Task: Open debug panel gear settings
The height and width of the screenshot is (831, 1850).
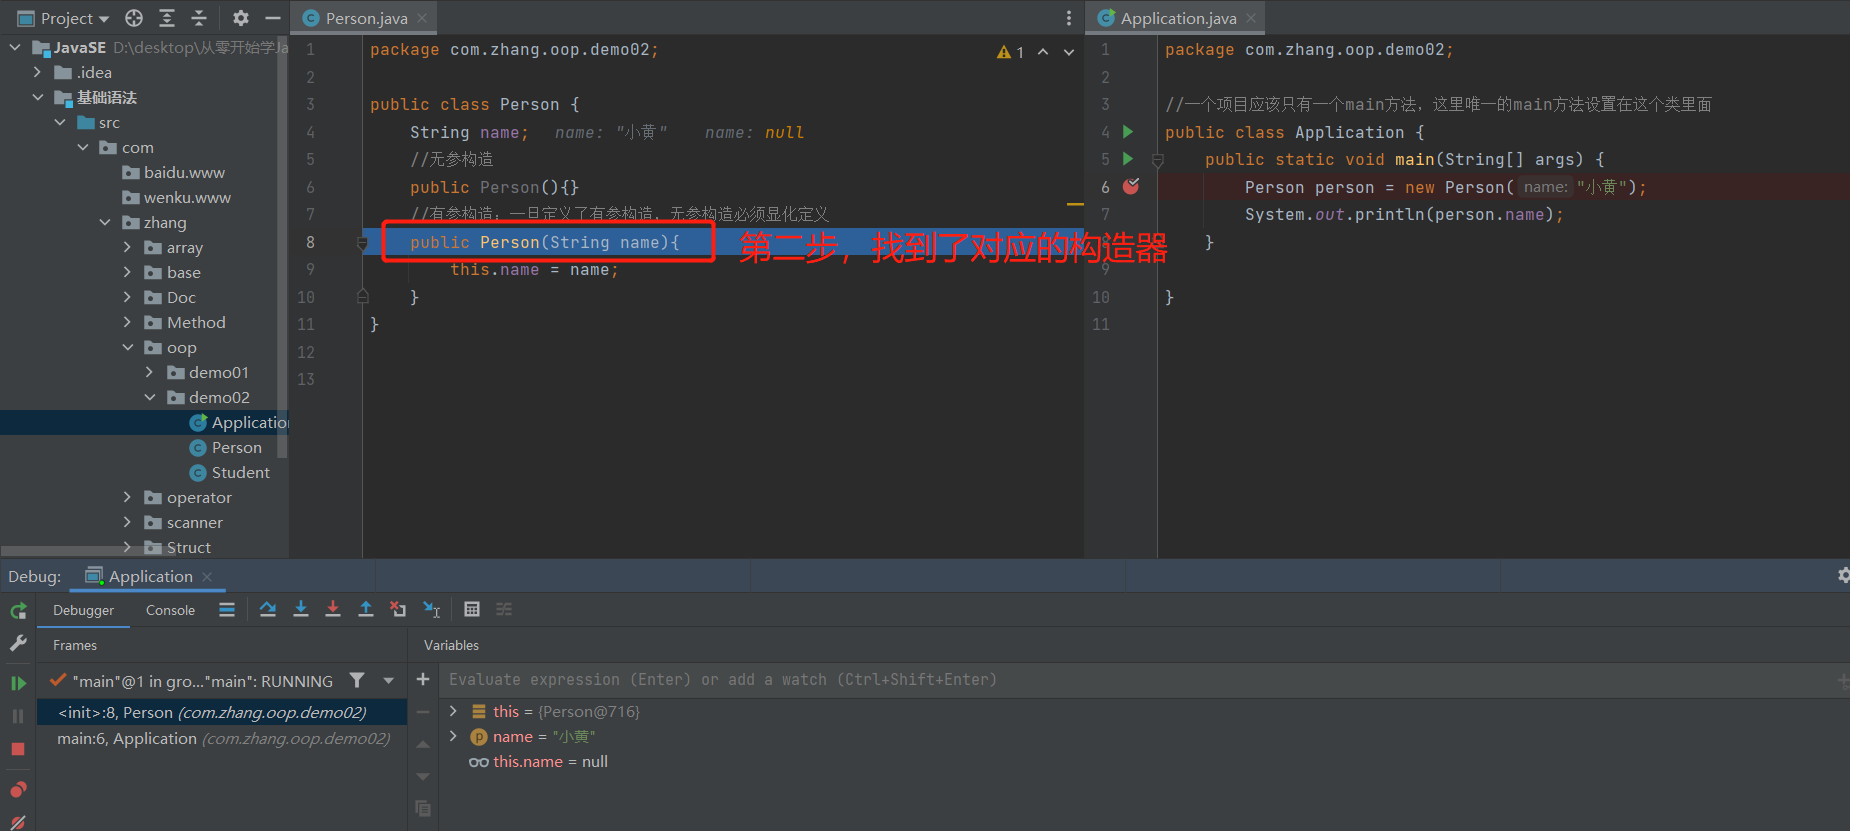Action: [1842, 575]
